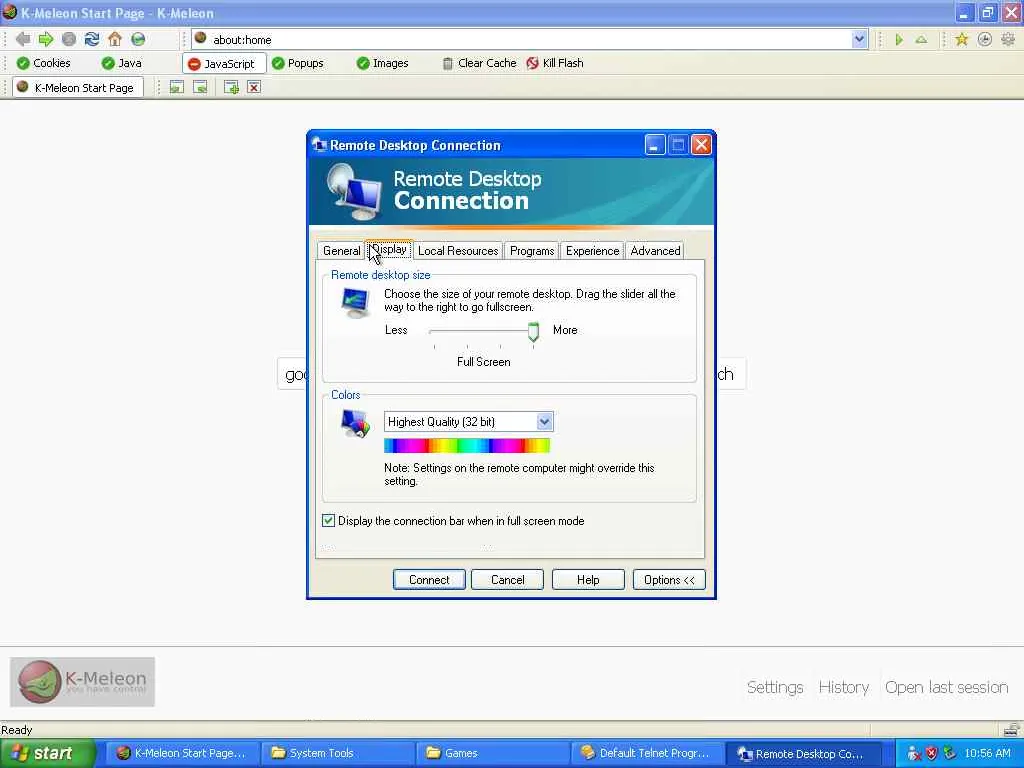Click the 10:56 AM clock in the tray

[987, 753]
